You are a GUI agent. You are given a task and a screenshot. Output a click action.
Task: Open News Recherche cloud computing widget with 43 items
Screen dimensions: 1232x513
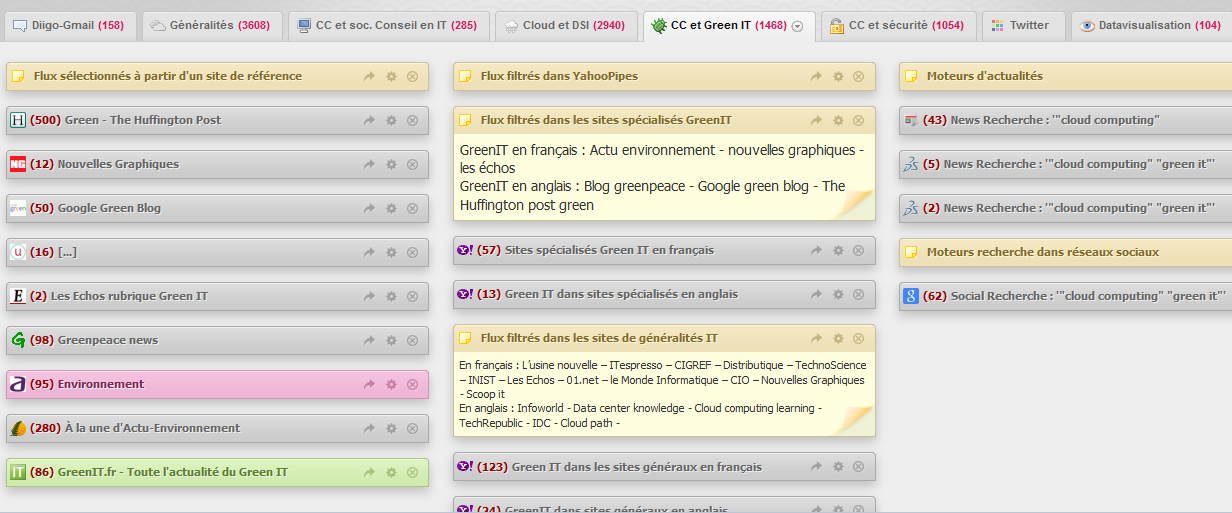(x=1065, y=120)
